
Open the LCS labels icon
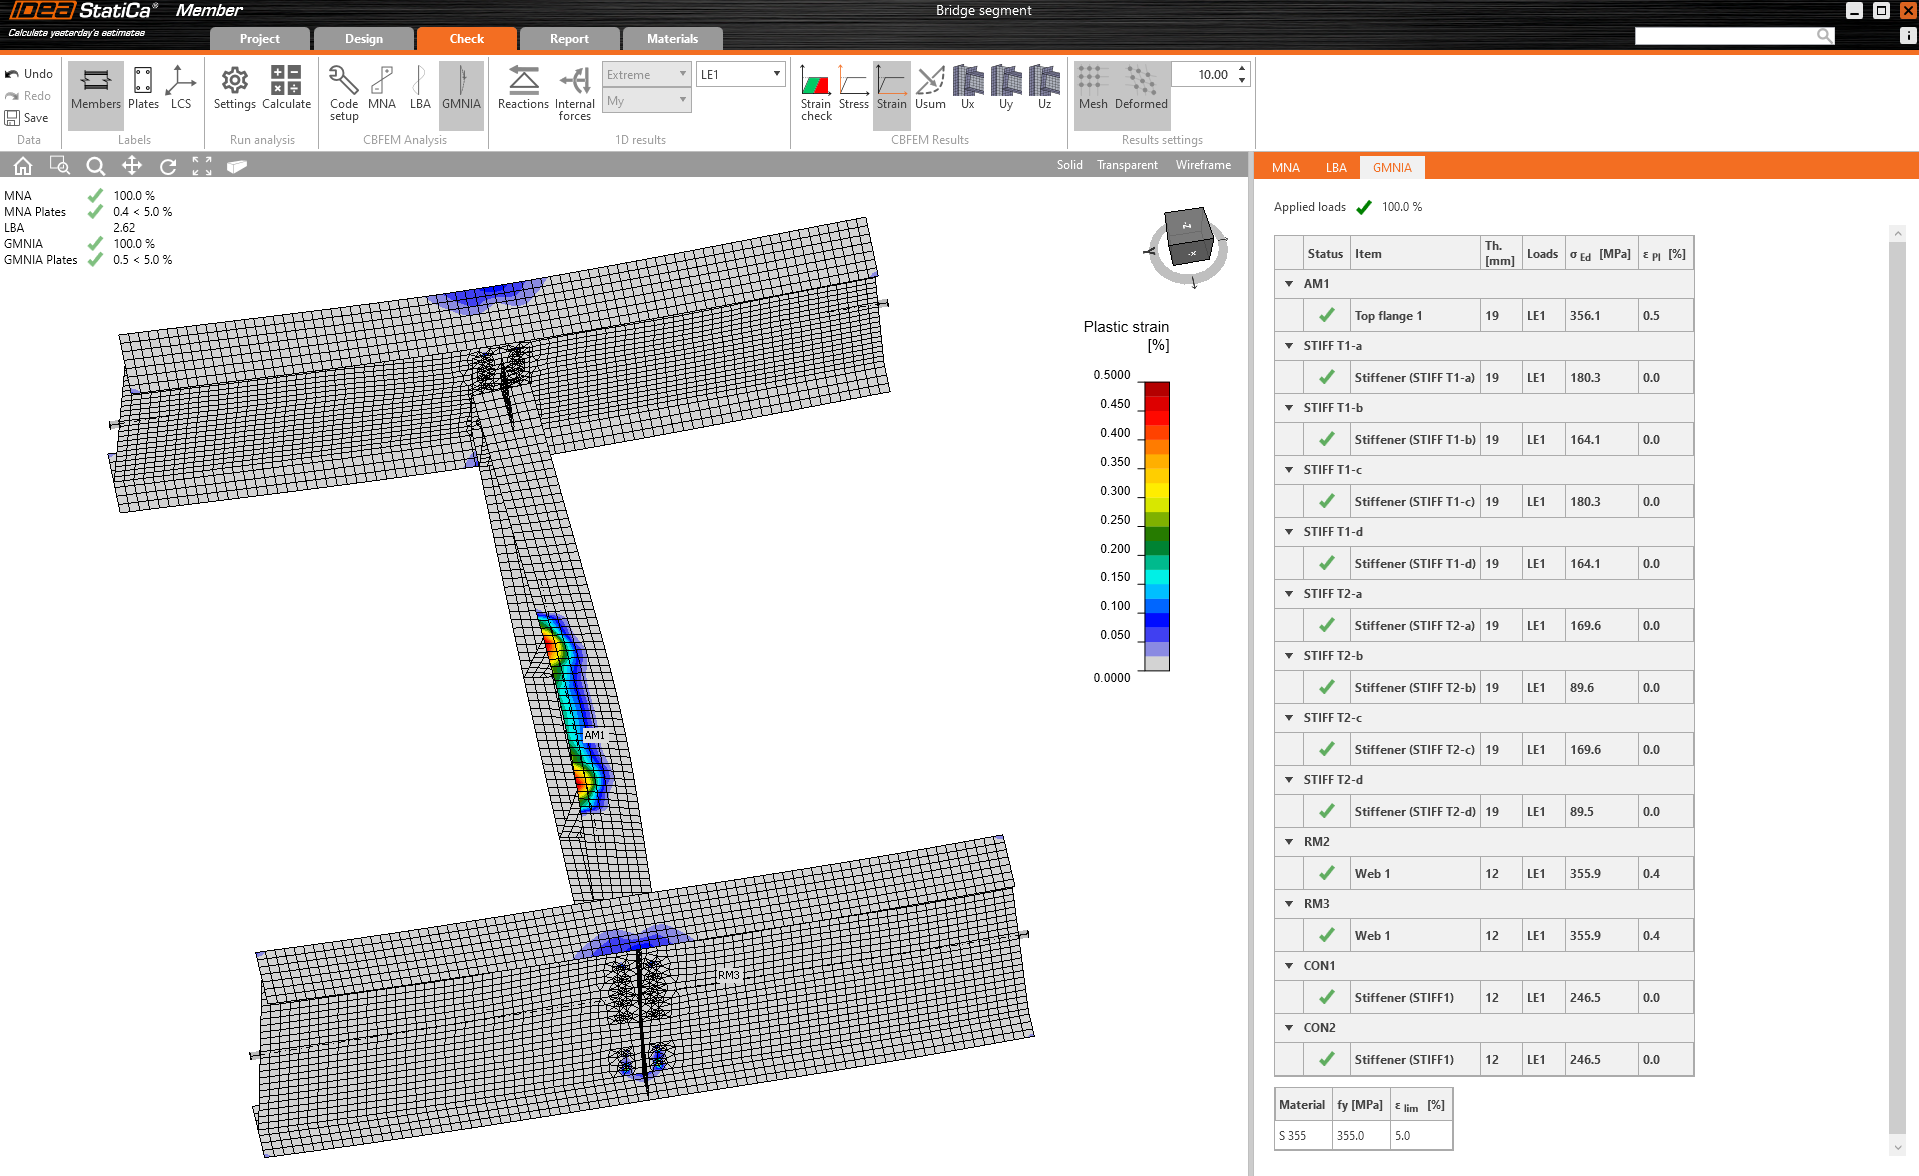tap(180, 88)
